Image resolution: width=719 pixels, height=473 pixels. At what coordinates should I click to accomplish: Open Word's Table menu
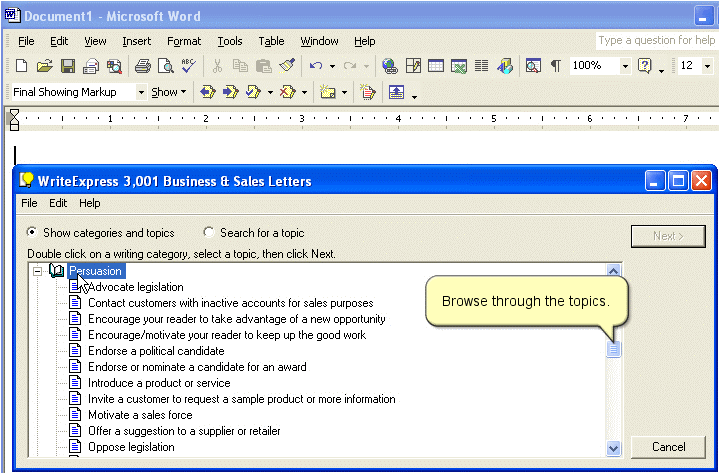click(271, 41)
